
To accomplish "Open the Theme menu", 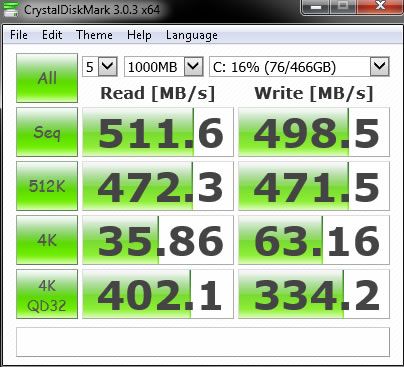I will tap(94, 35).
